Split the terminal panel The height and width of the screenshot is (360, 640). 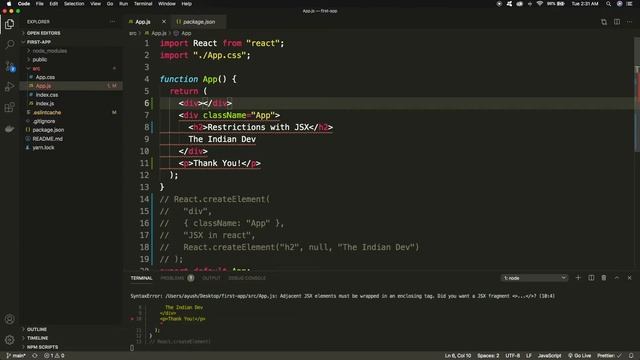tap(591, 278)
